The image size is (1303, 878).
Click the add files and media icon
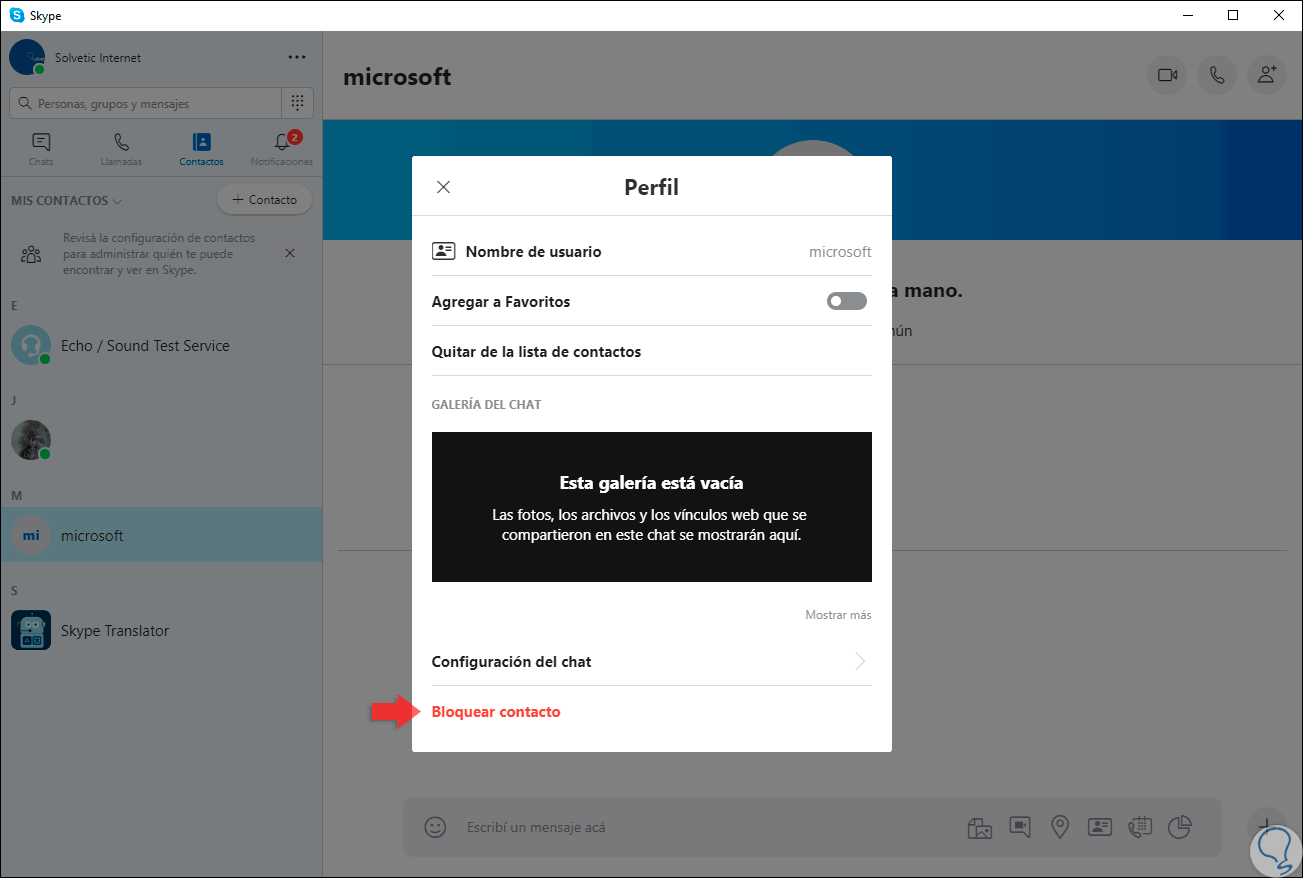coord(979,827)
